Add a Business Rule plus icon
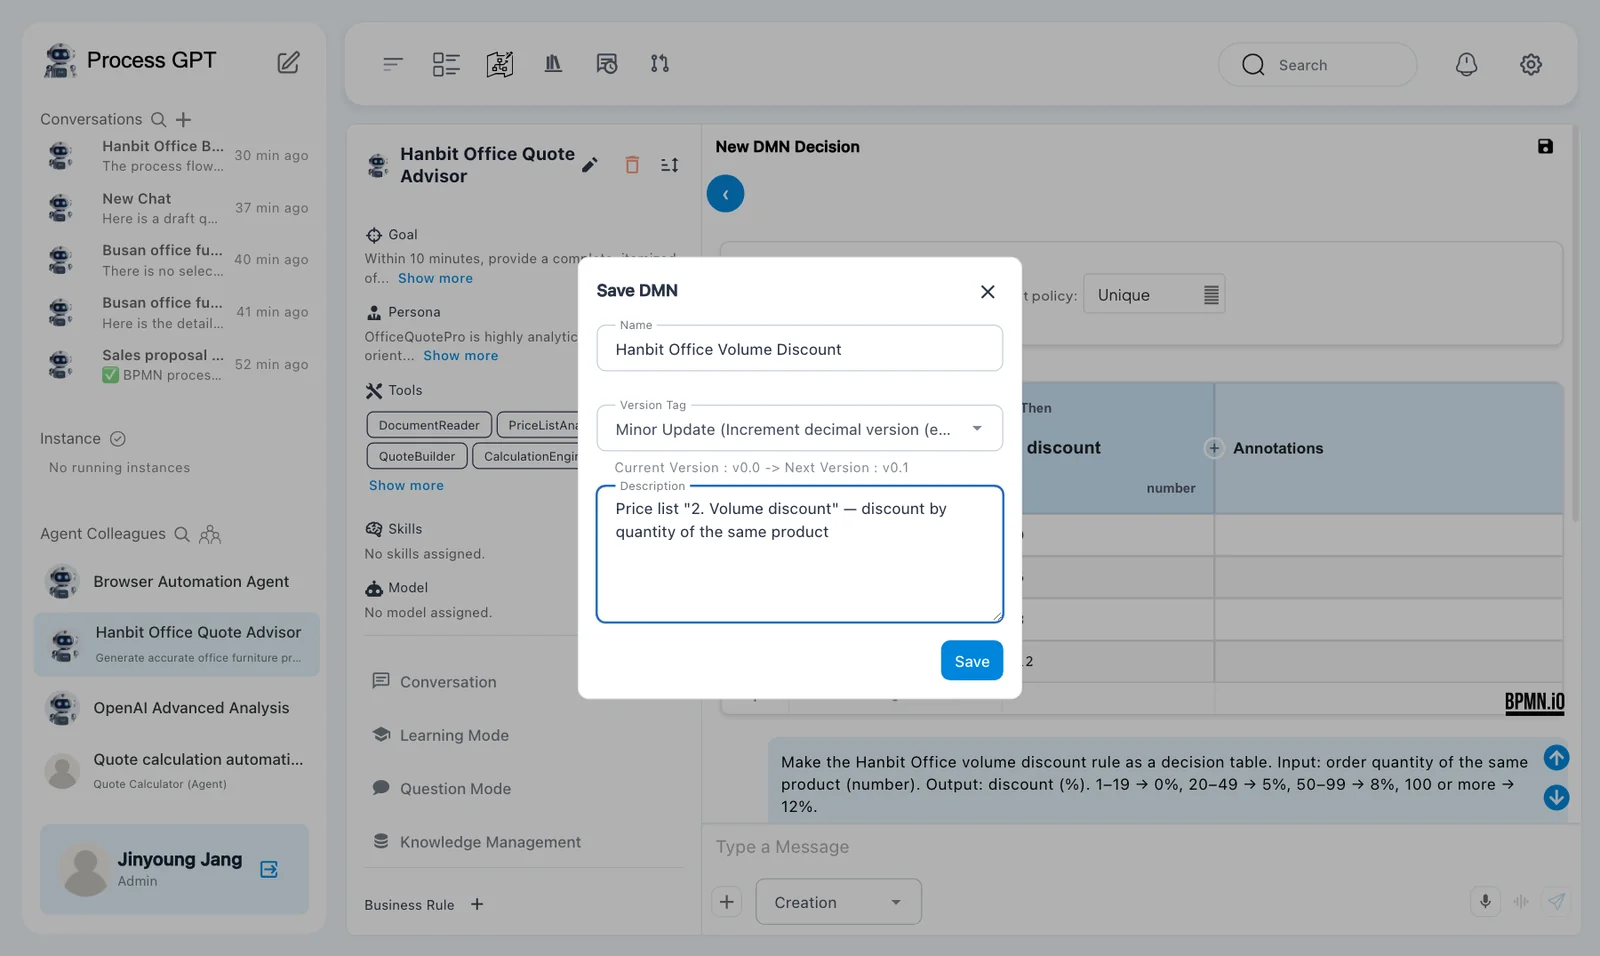Screen dimensions: 1600x956 (477, 904)
